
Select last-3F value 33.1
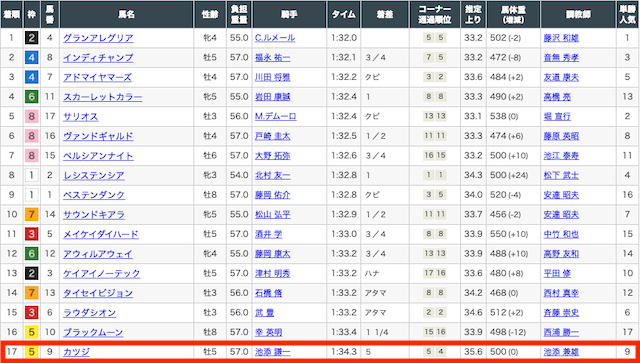coord(473,116)
